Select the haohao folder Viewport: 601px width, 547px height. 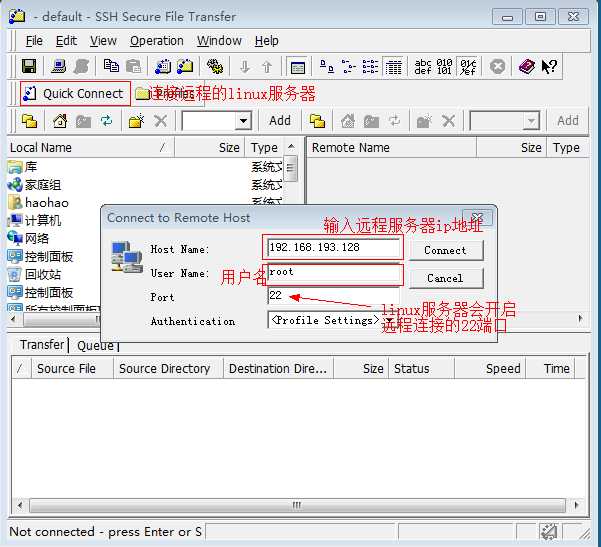coord(38,202)
